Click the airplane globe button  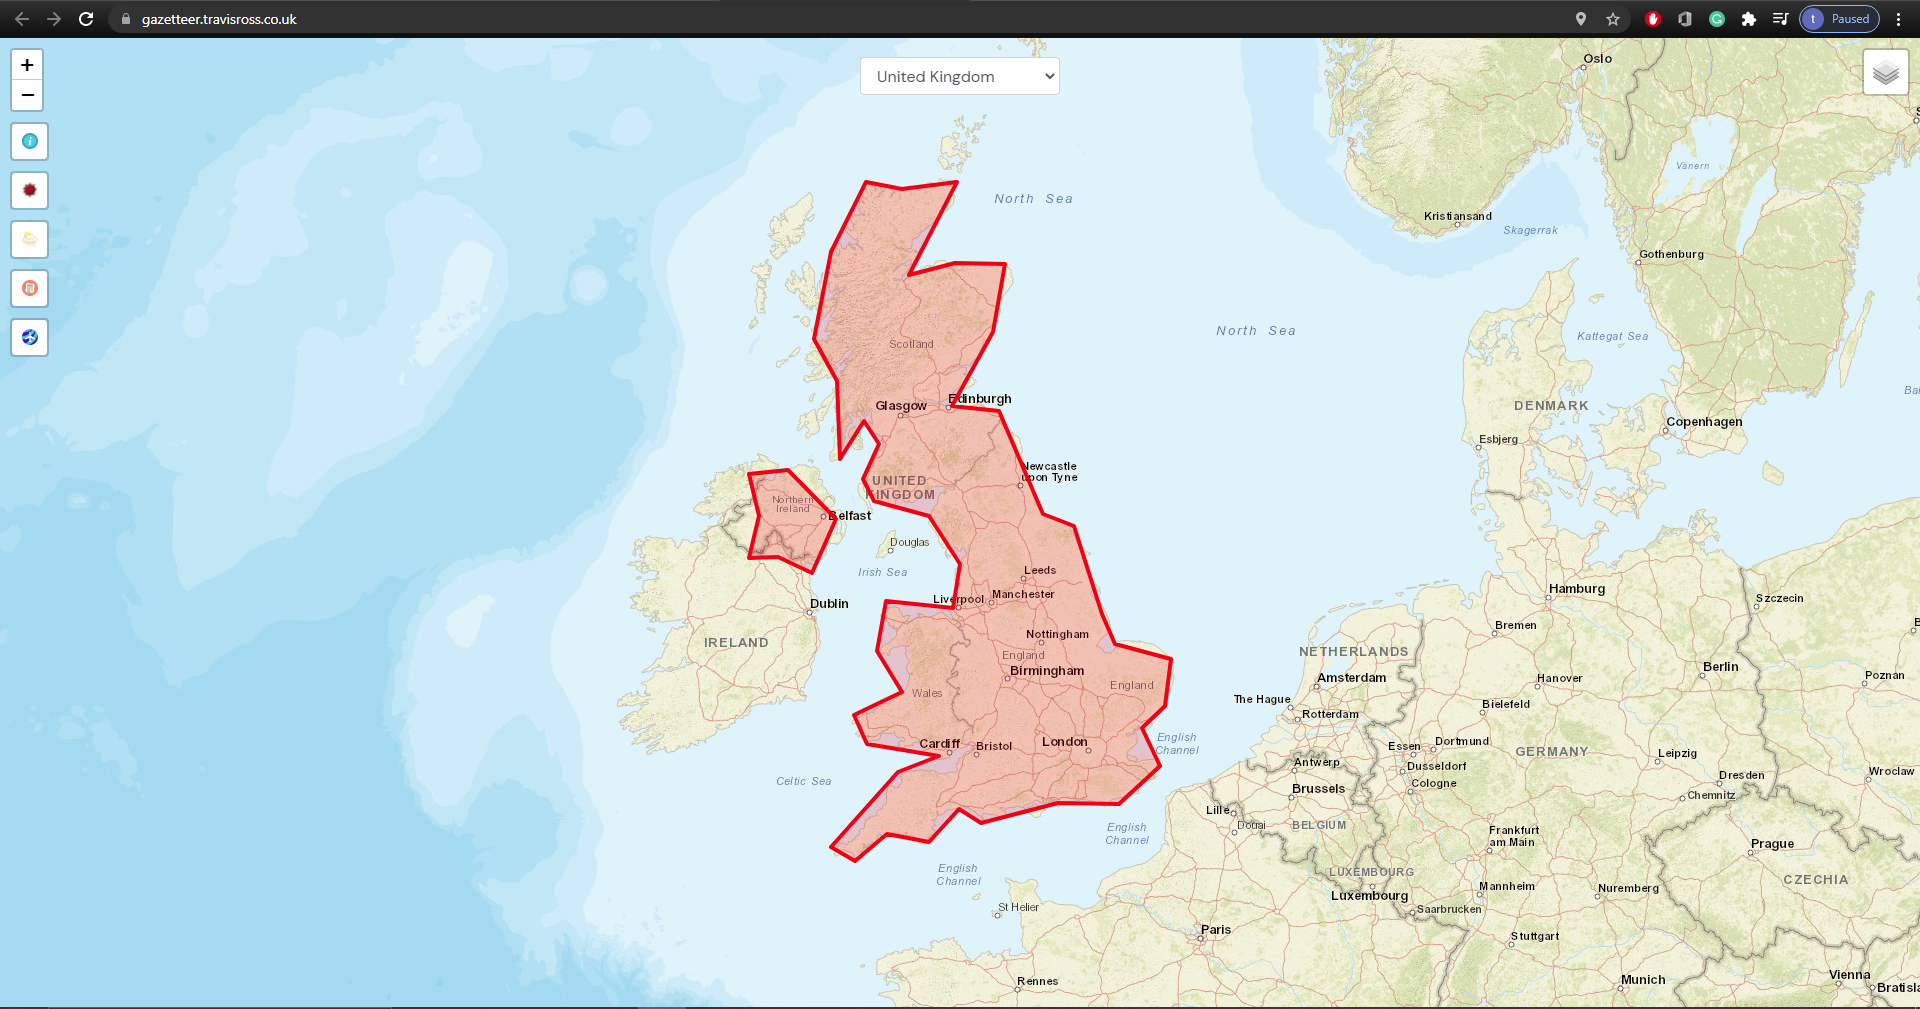coord(30,337)
